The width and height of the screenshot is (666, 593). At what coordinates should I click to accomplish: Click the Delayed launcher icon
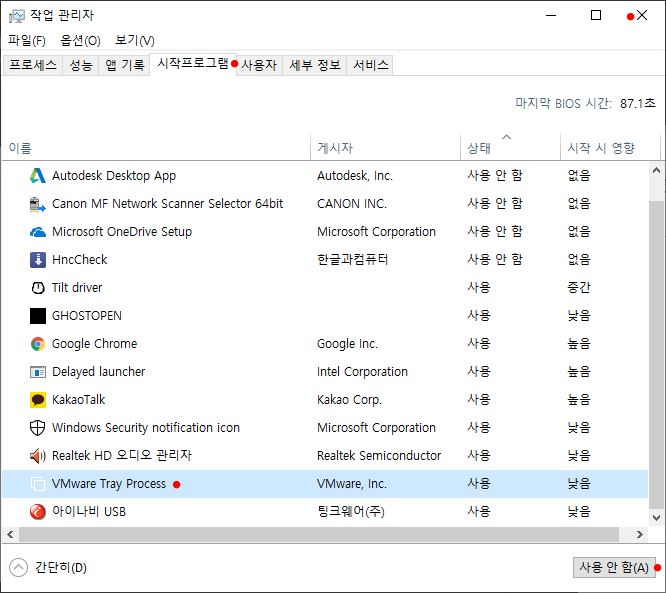tap(38, 372)
